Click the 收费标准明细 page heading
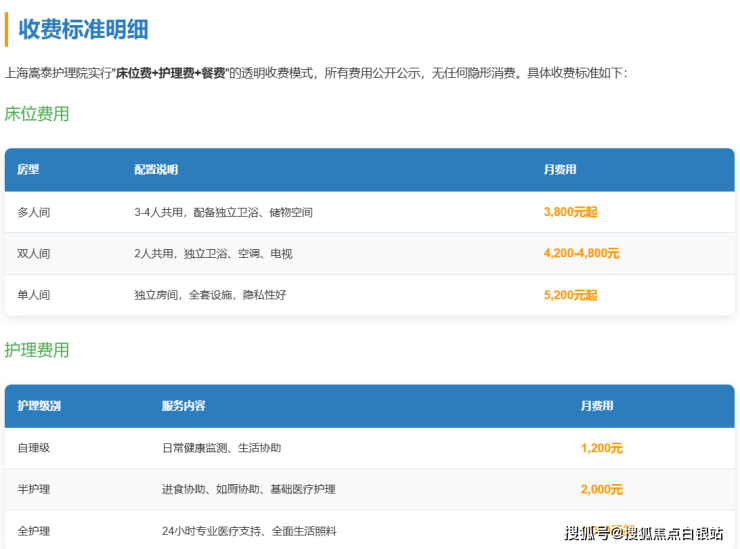Viewport: 740px width, 549px height. 83,29
